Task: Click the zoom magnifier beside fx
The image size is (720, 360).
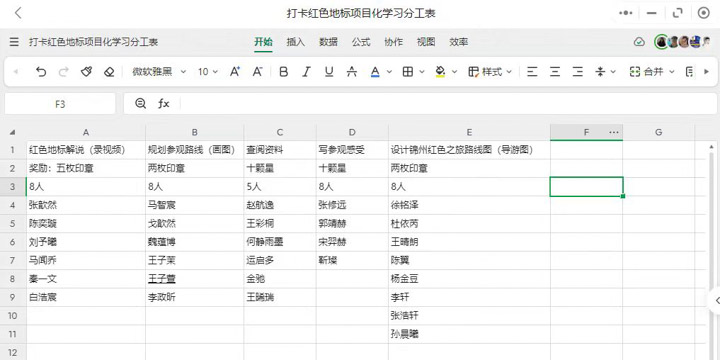Action: (x=141, y=104)
